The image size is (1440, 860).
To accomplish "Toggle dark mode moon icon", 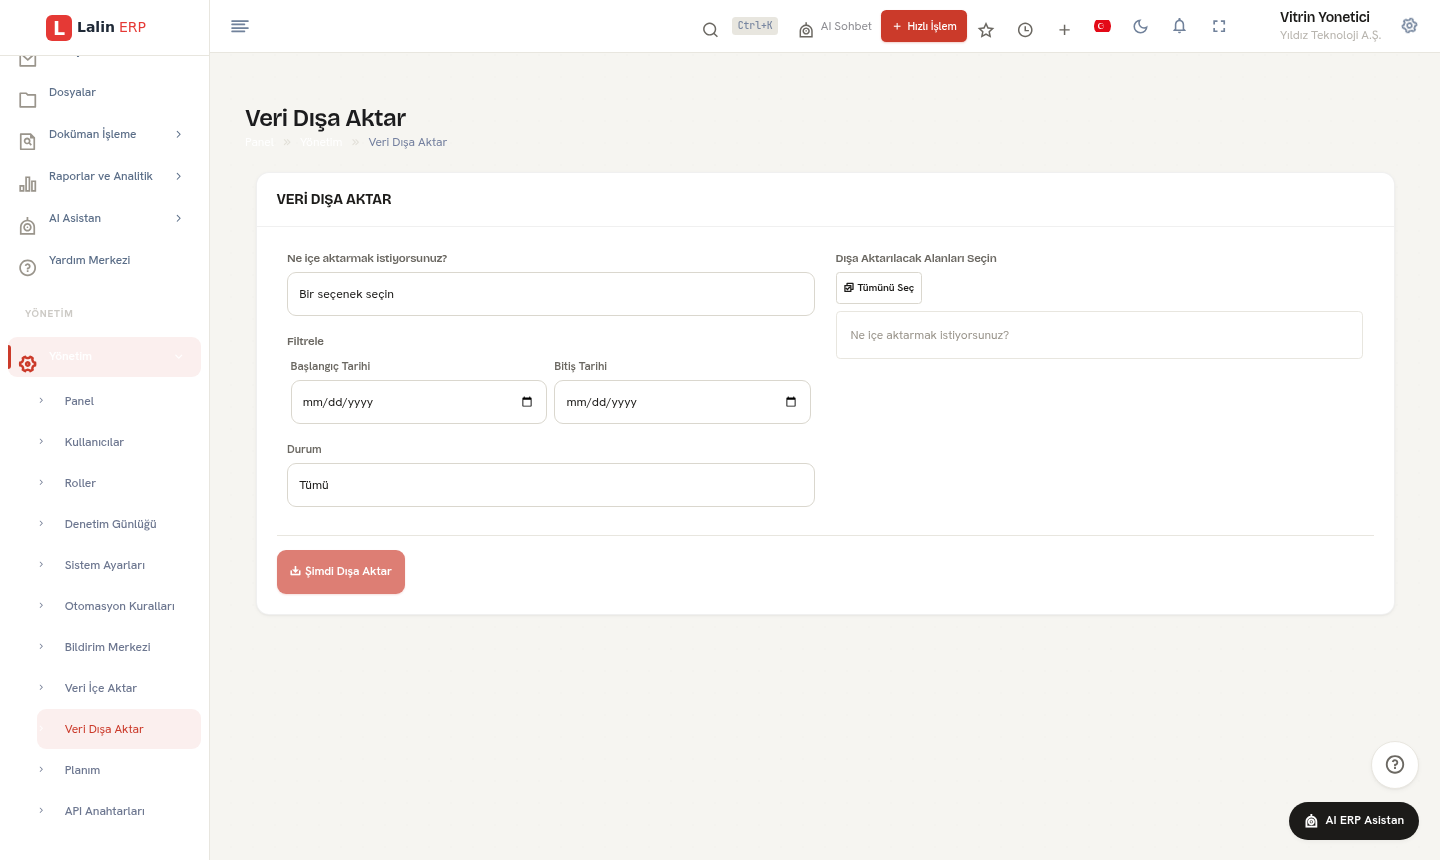I will pos(1141,26).
